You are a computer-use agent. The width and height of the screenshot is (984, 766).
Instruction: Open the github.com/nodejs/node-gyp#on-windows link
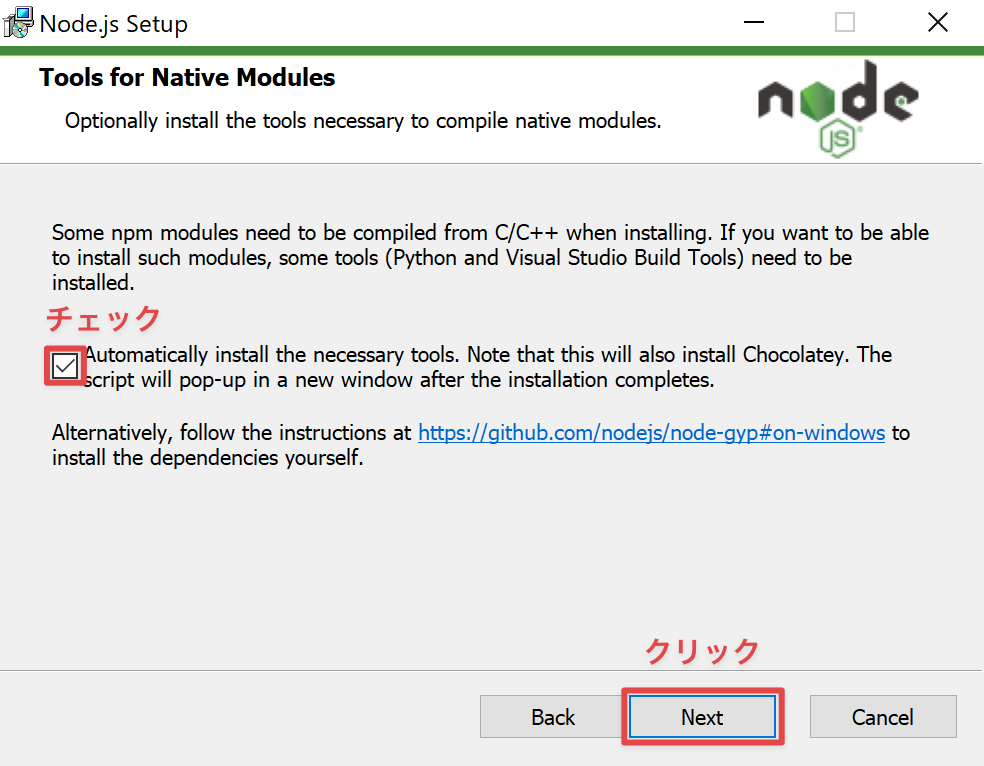tap(651, 433)
